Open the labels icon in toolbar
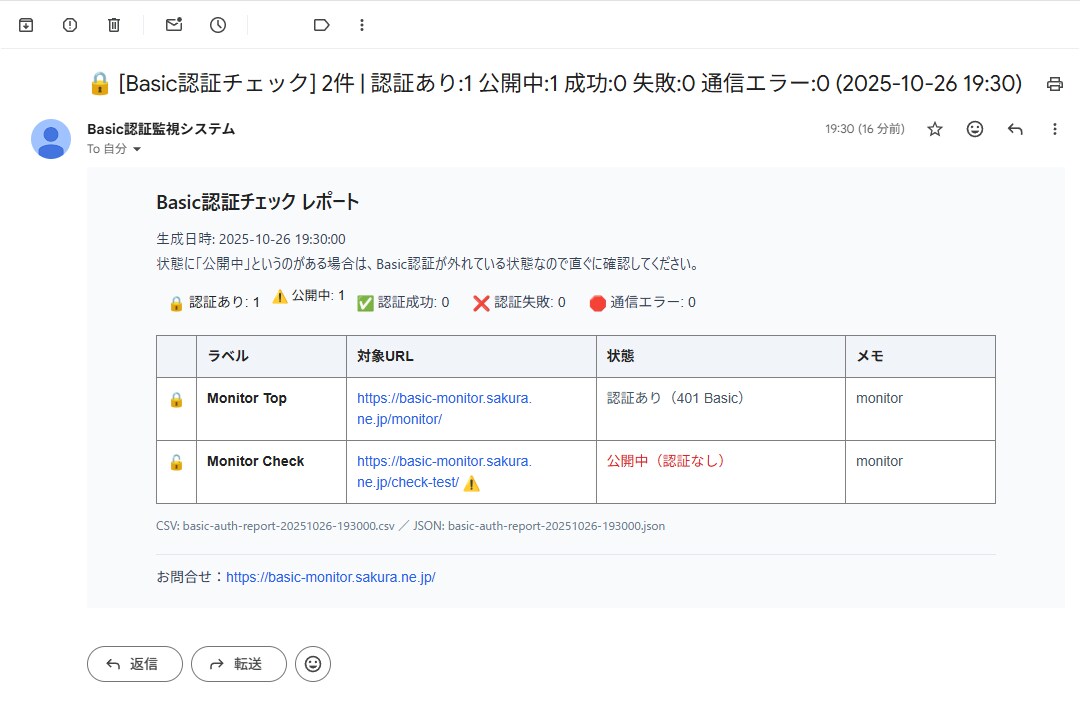 click(321, 25)
